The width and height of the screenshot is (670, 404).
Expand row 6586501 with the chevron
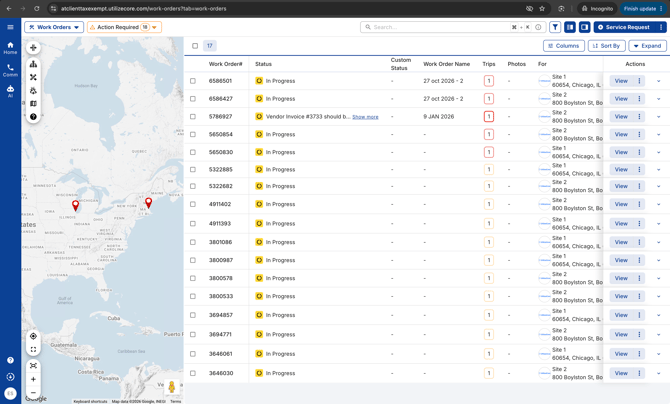coord(658,81)
